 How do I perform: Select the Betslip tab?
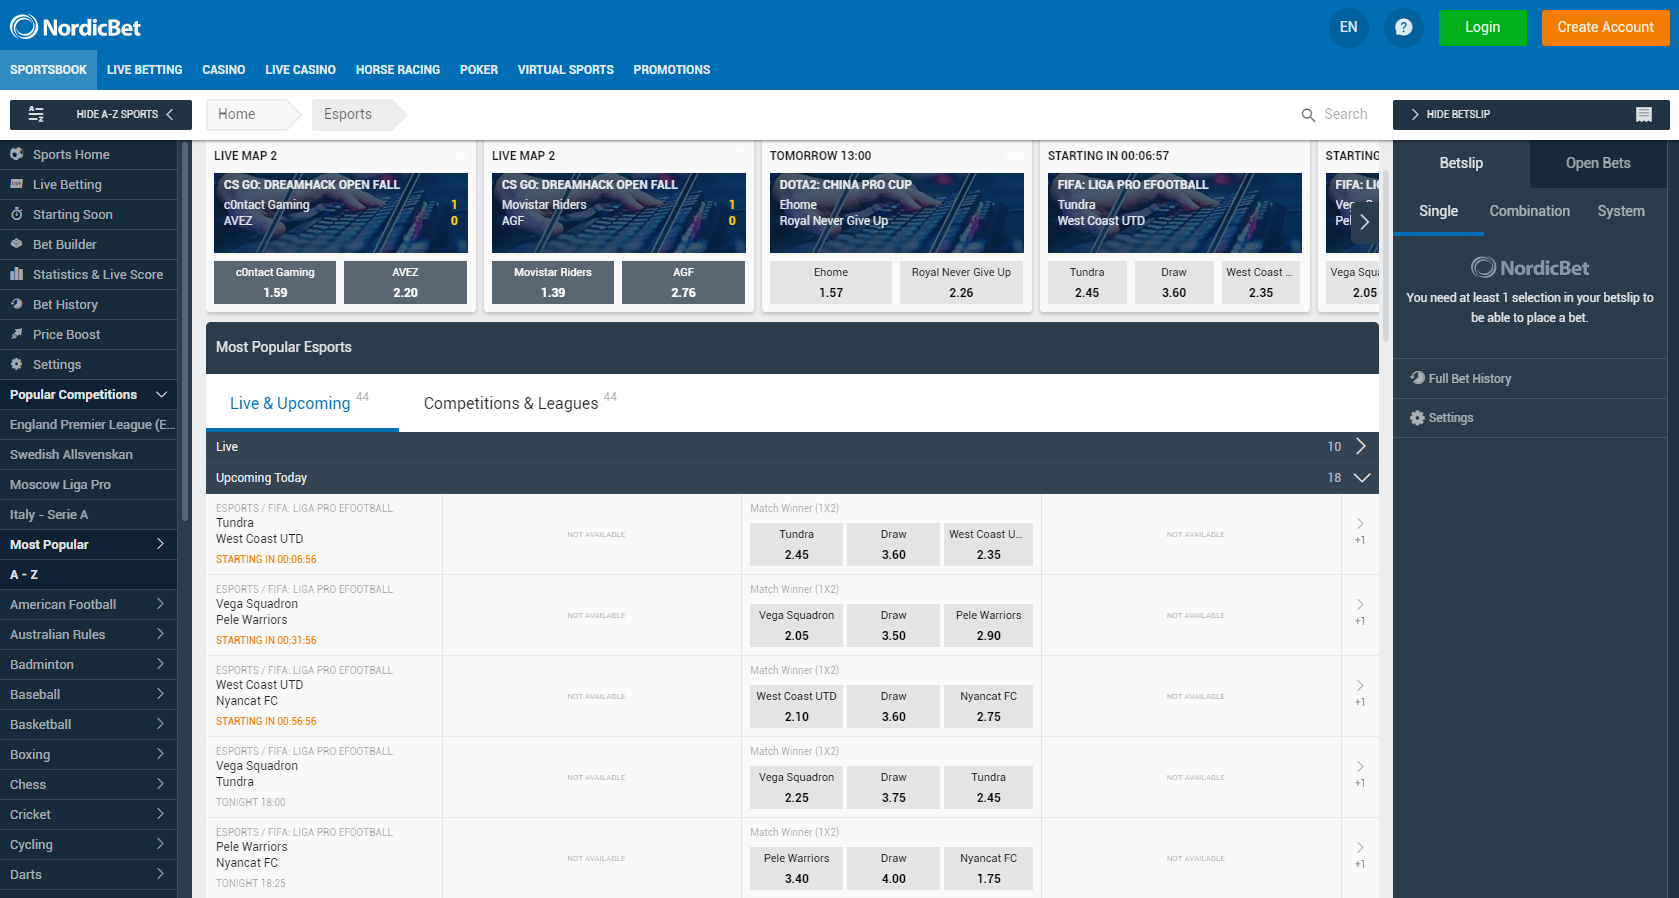click(1461, 163)
